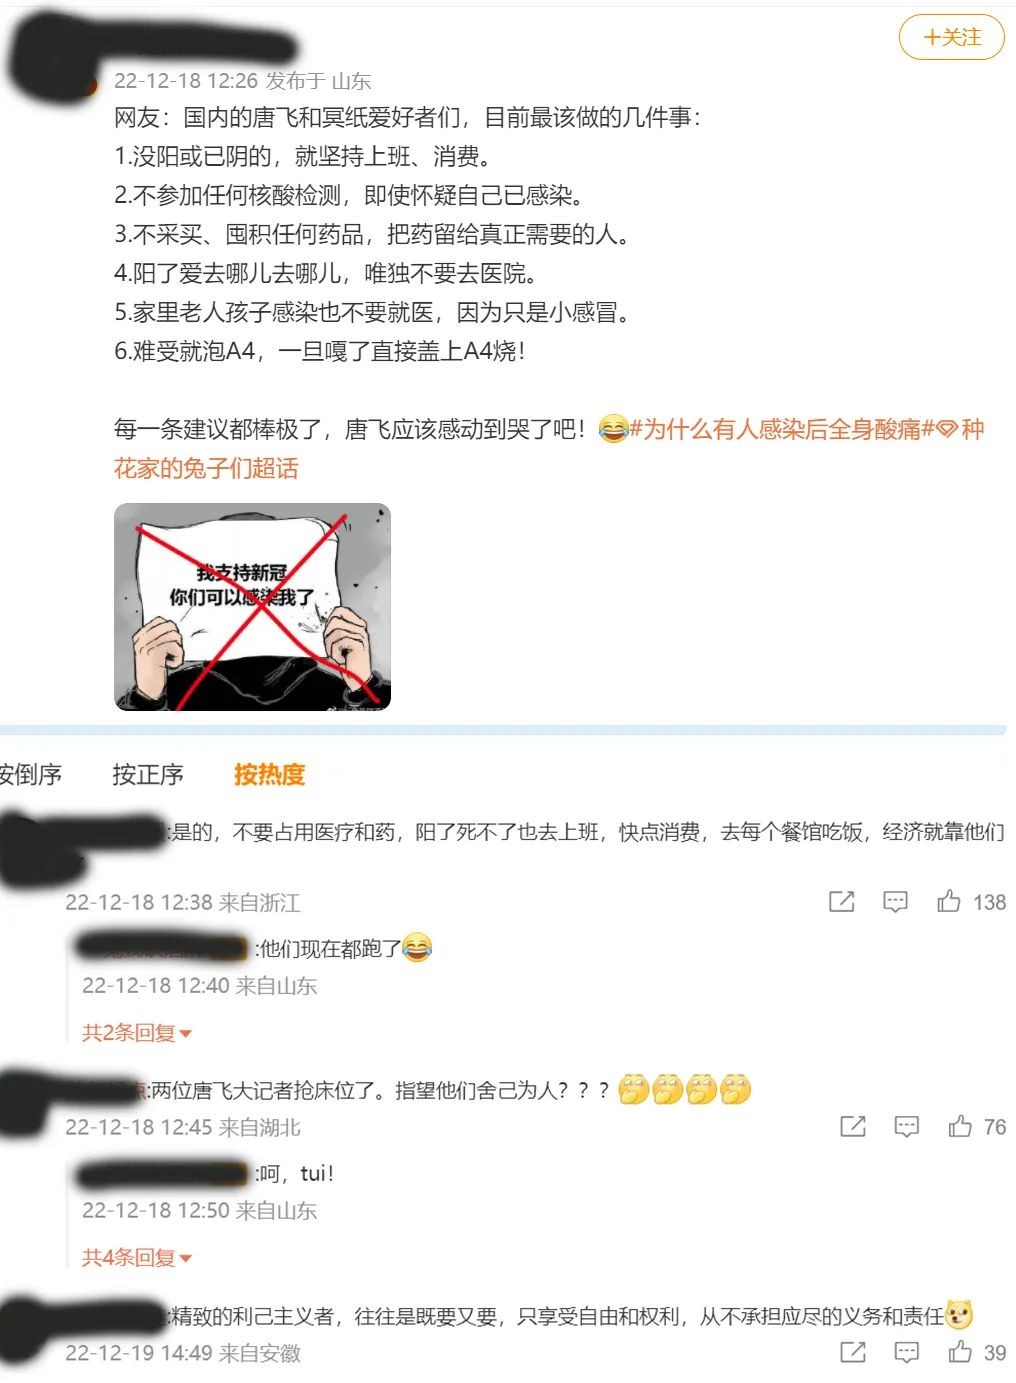Screen dimensions: 1016x1383
Task: Open the 种花家的兔子们超话 link
Action: (549, 449)
